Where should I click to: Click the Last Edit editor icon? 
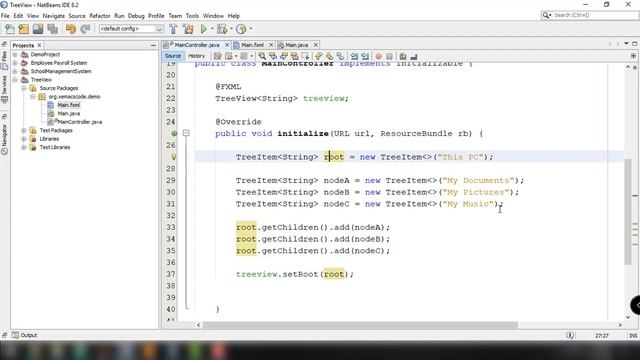click(x=218, y=56)
